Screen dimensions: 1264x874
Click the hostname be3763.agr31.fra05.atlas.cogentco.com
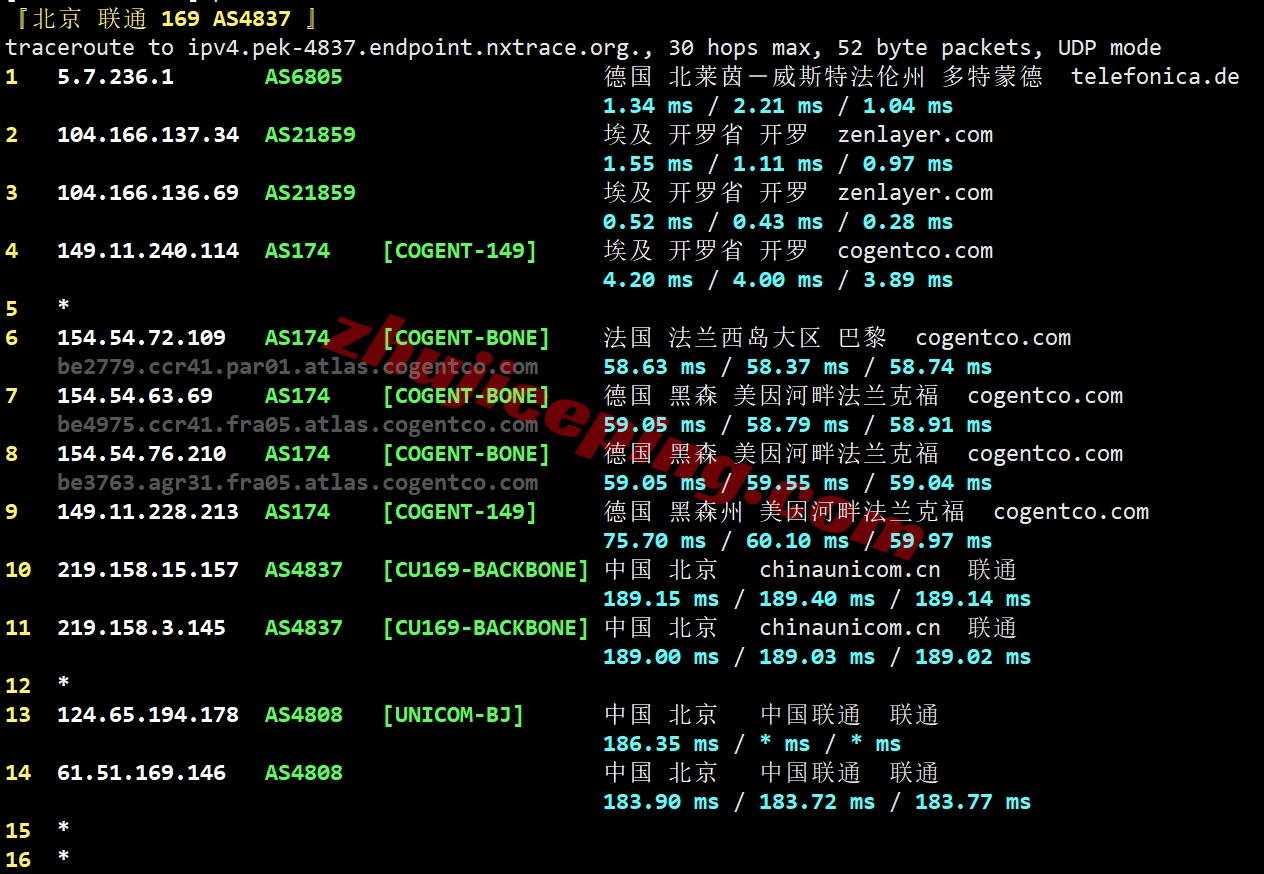tap(297, 483)
